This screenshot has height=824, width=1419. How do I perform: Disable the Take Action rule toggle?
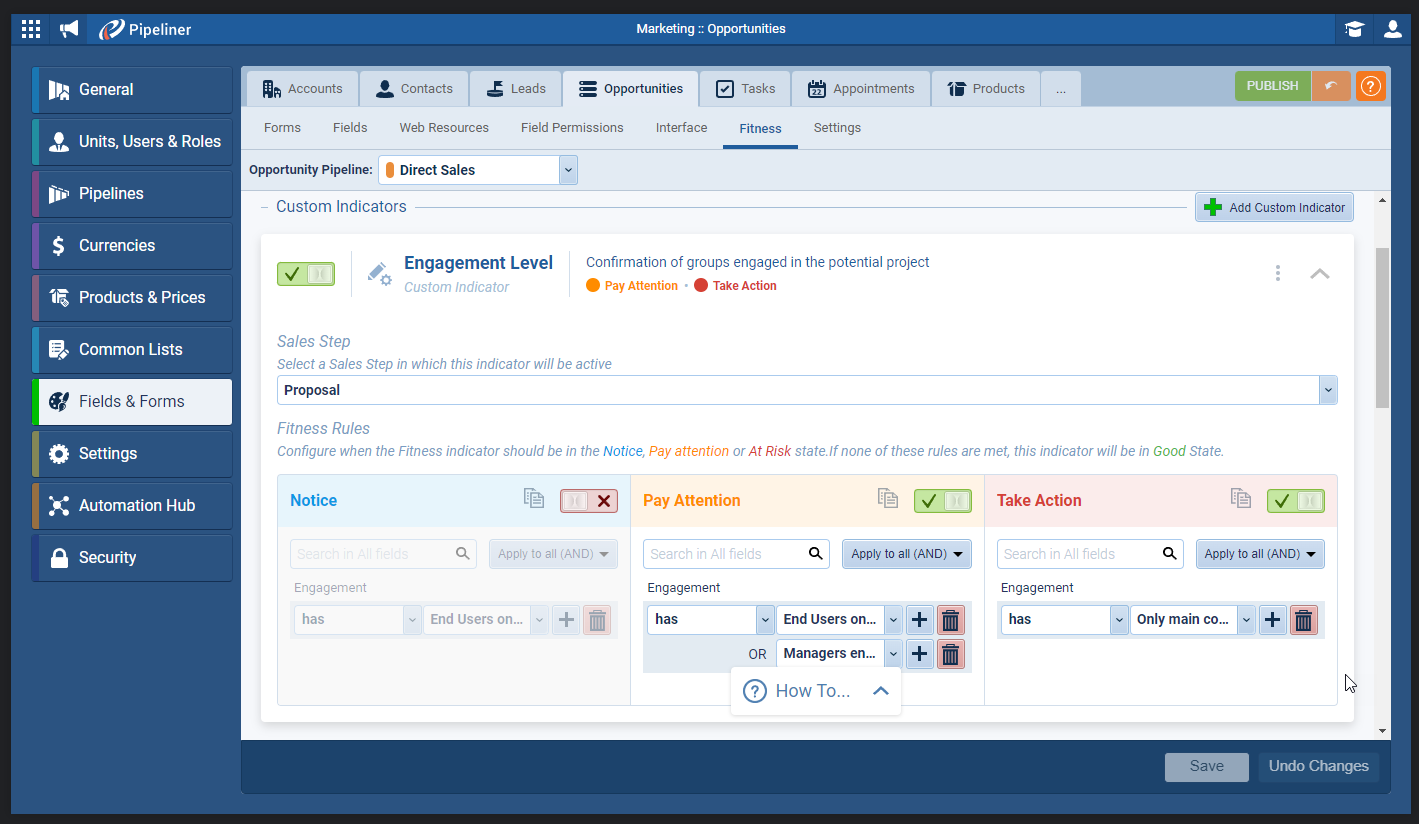coord(1295,501)
